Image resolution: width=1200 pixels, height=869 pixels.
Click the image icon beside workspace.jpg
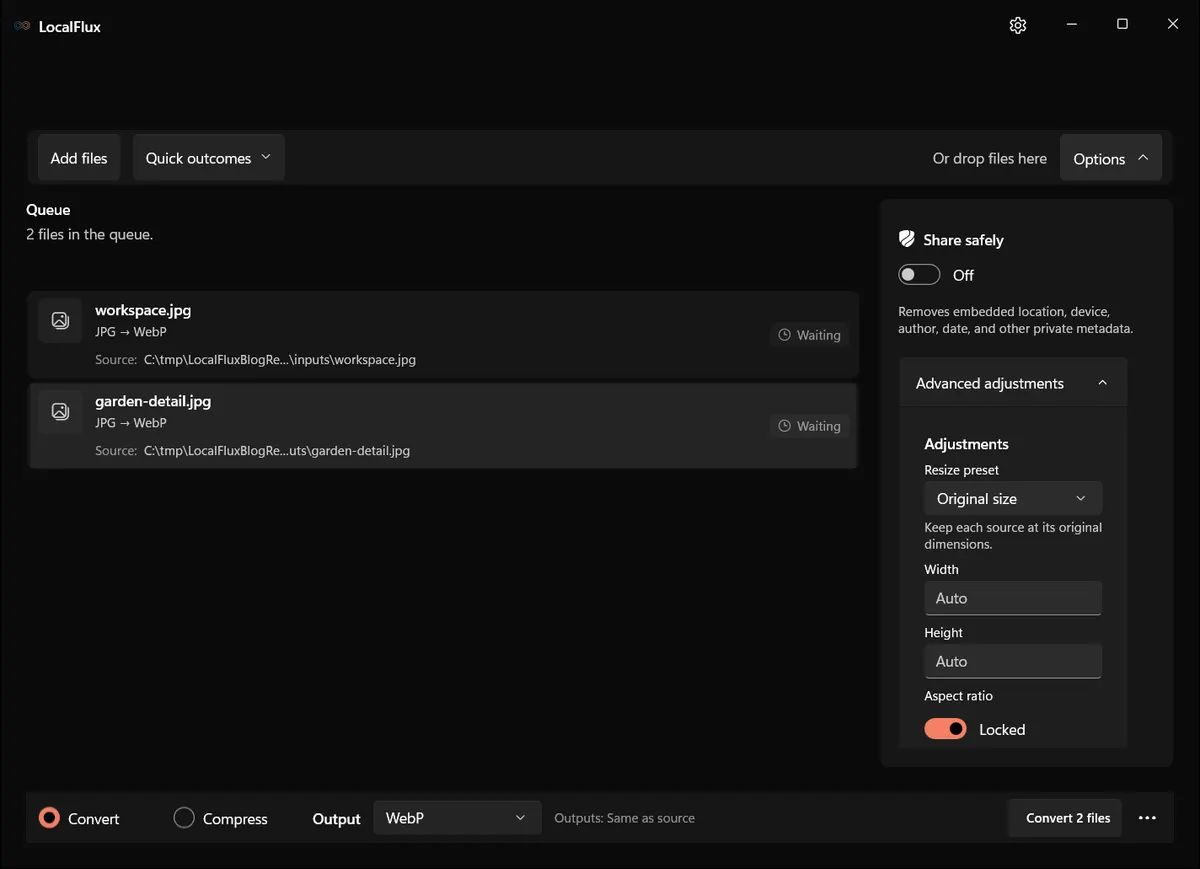click(60, 320)
